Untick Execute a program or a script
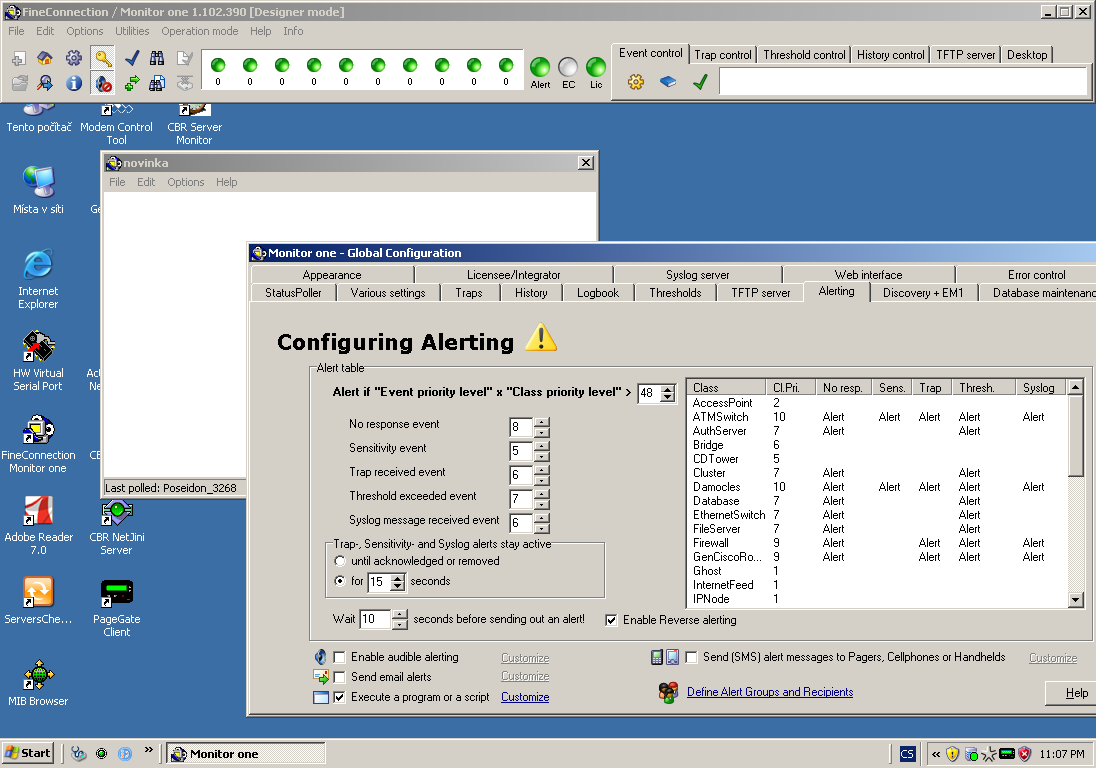The height and width of the screenshot is (768, 1096). pyautogui.click(x=339, y=697)
